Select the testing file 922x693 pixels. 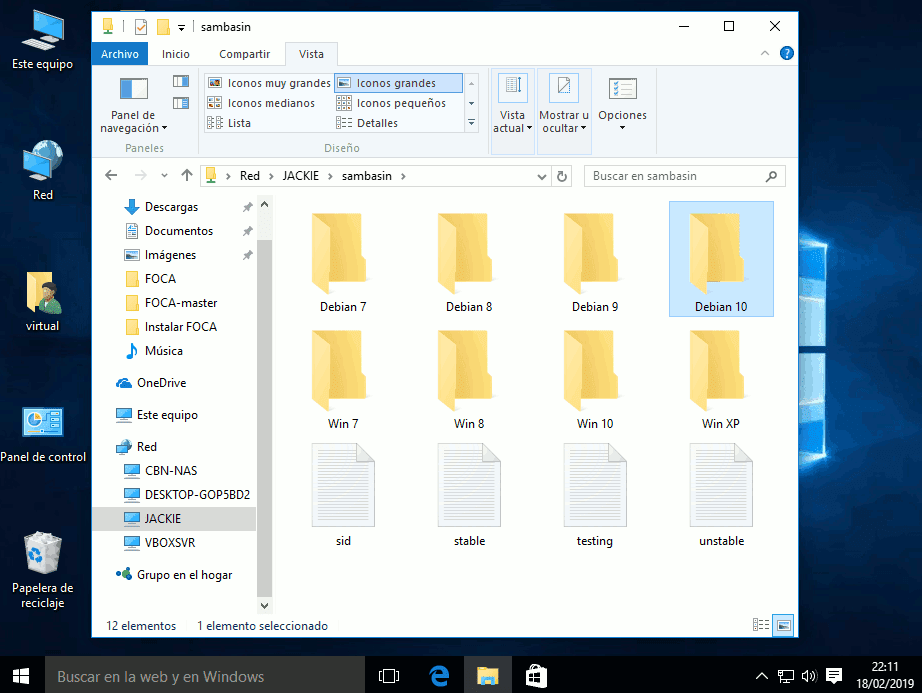(x=594, y=496)
